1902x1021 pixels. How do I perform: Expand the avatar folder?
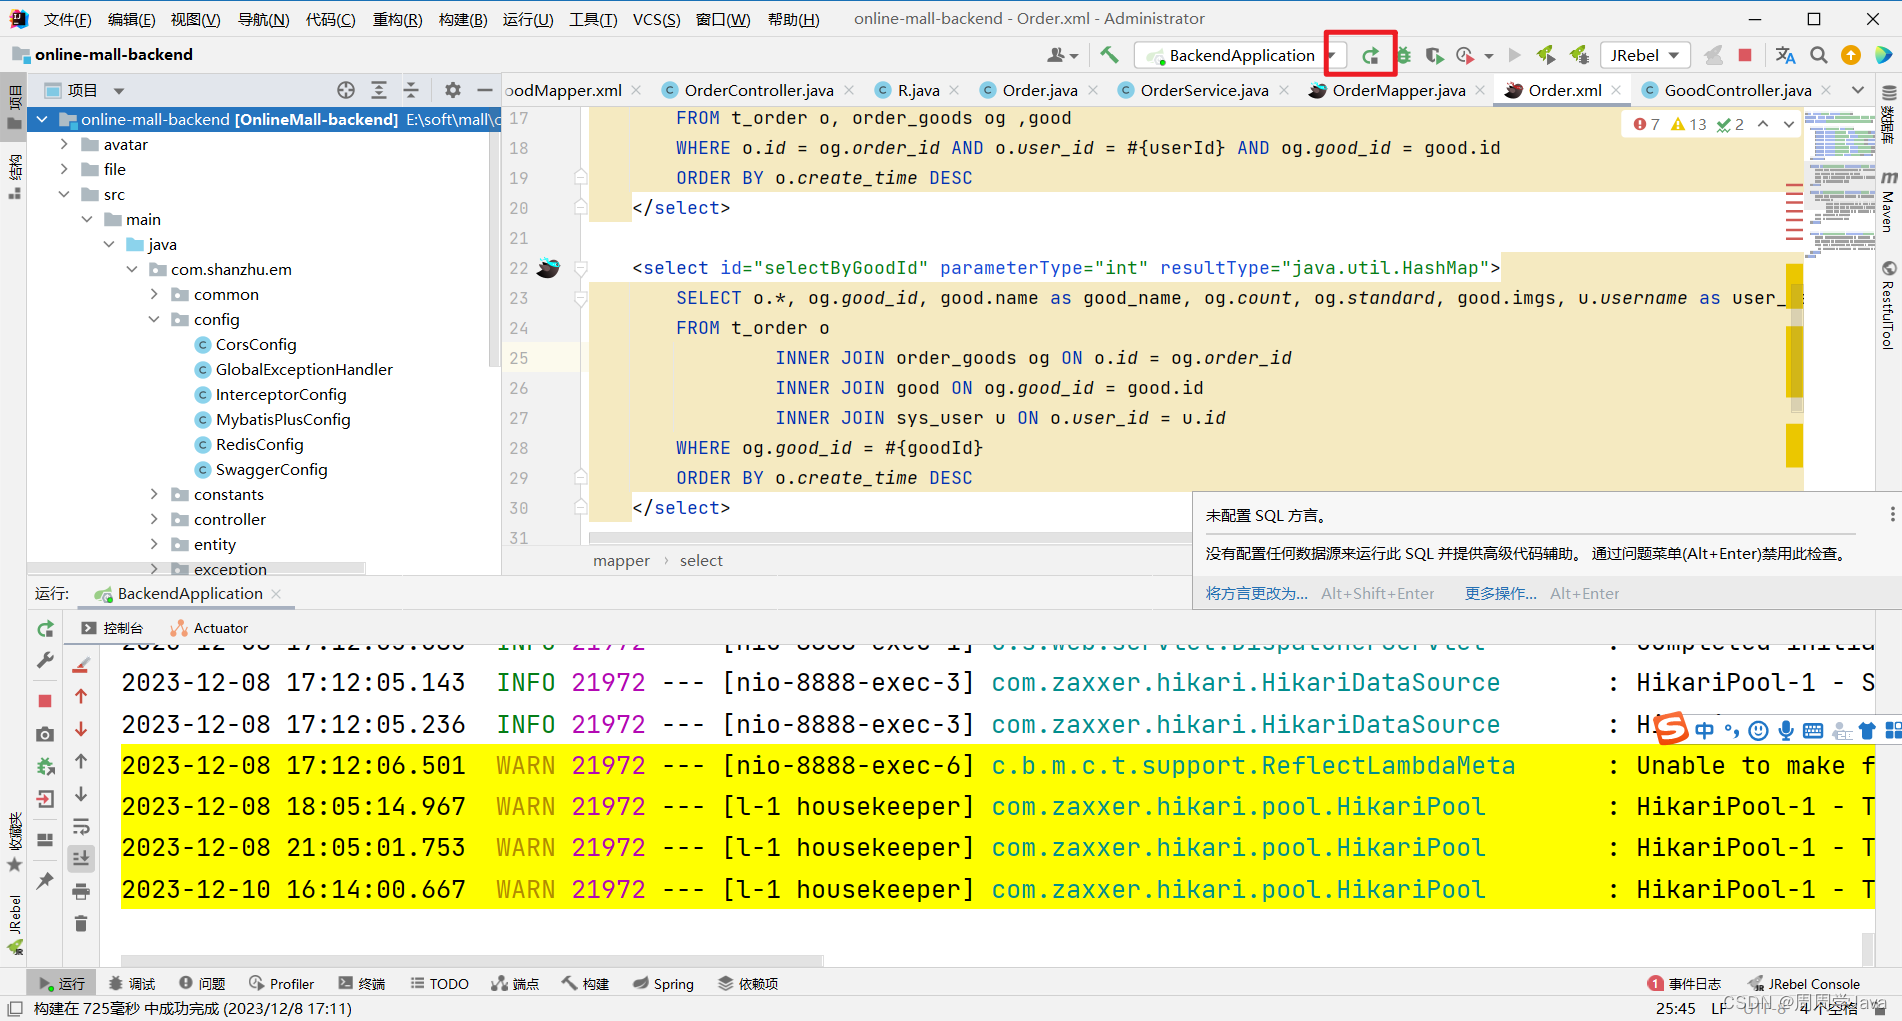click(64, 144)
